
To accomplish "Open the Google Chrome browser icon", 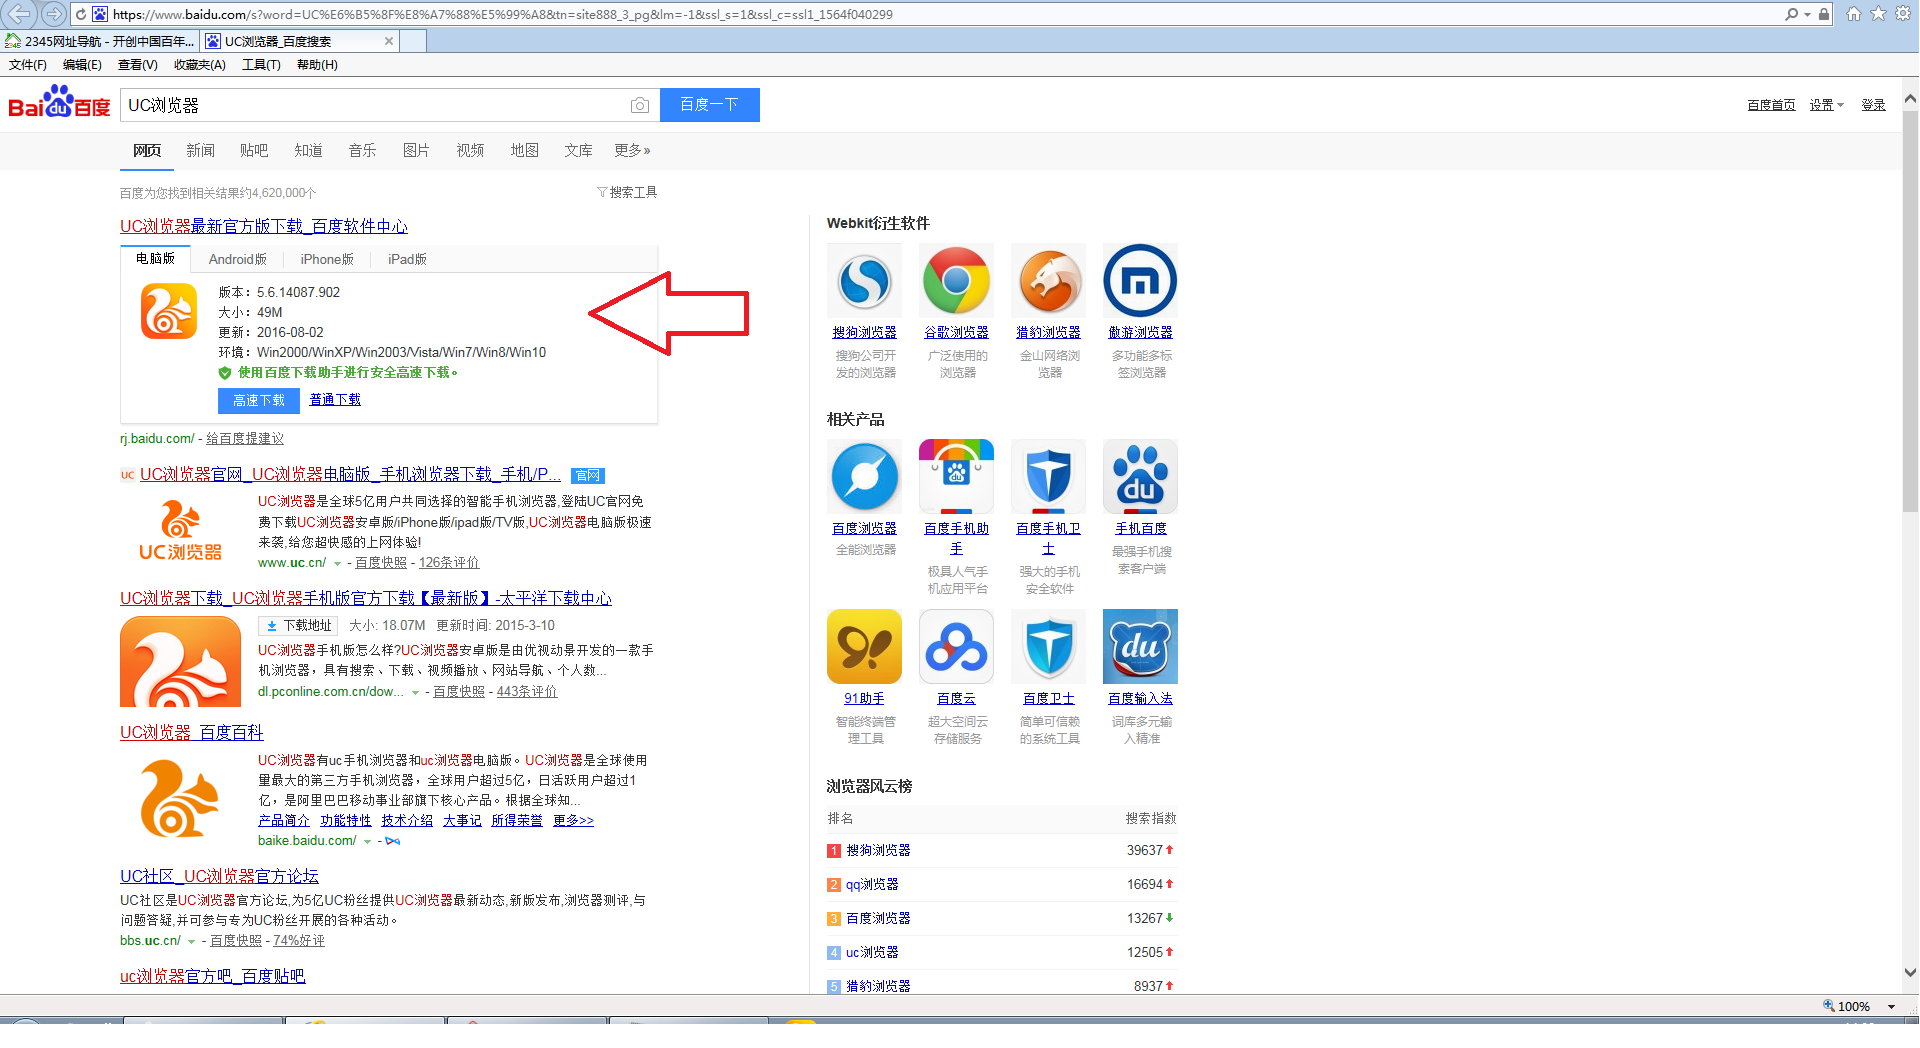I will point(956,281).
